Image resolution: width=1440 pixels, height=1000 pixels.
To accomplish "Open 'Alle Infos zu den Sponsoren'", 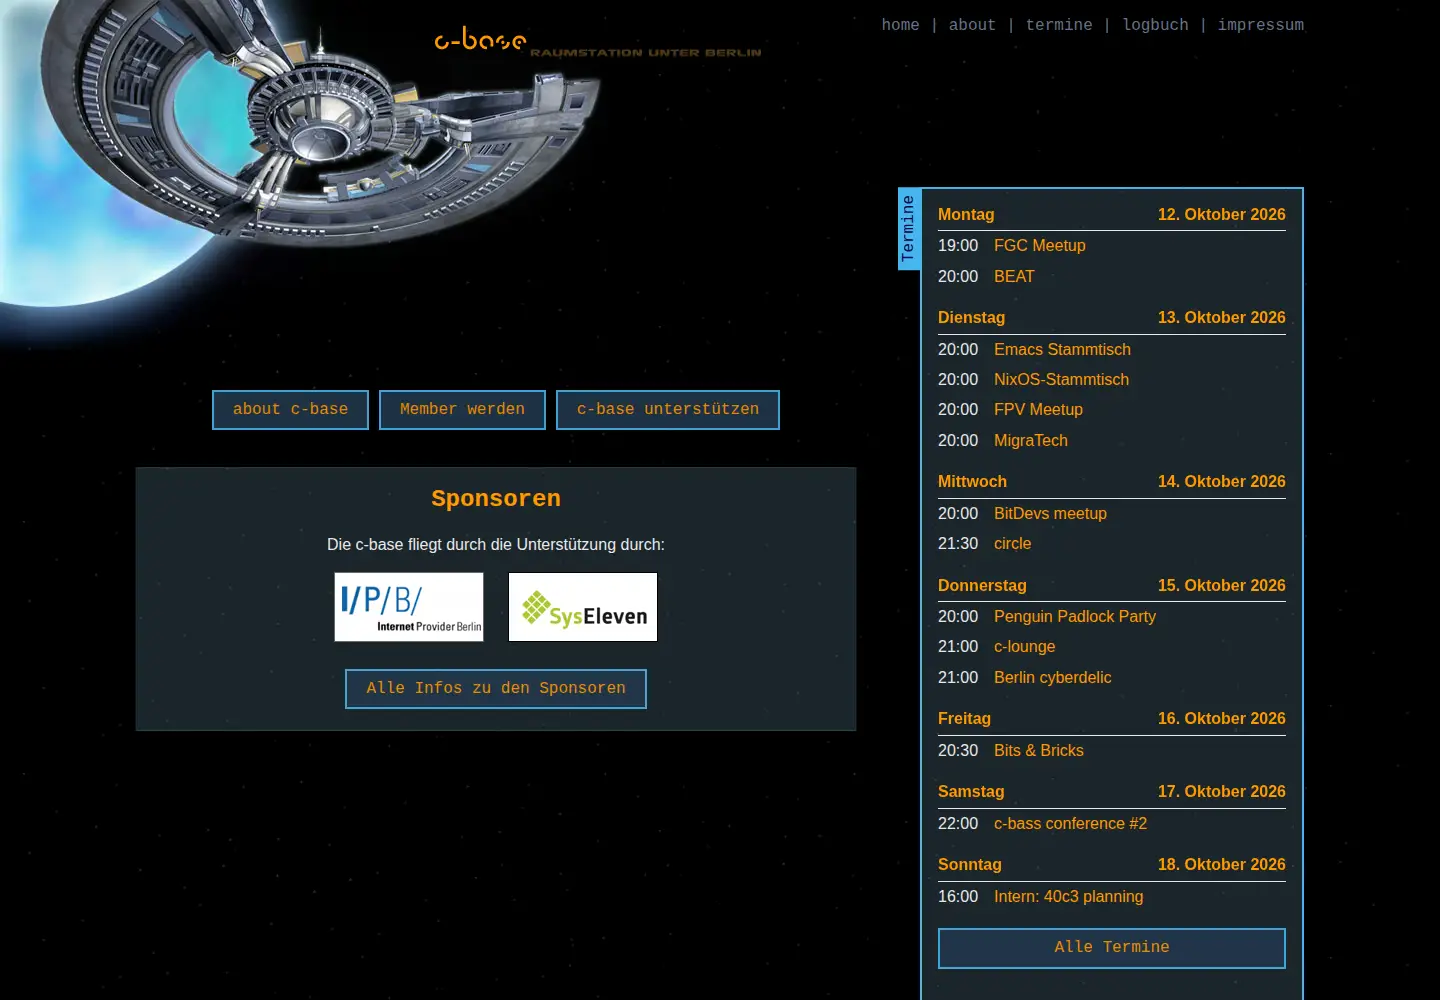I will [496, 689].
